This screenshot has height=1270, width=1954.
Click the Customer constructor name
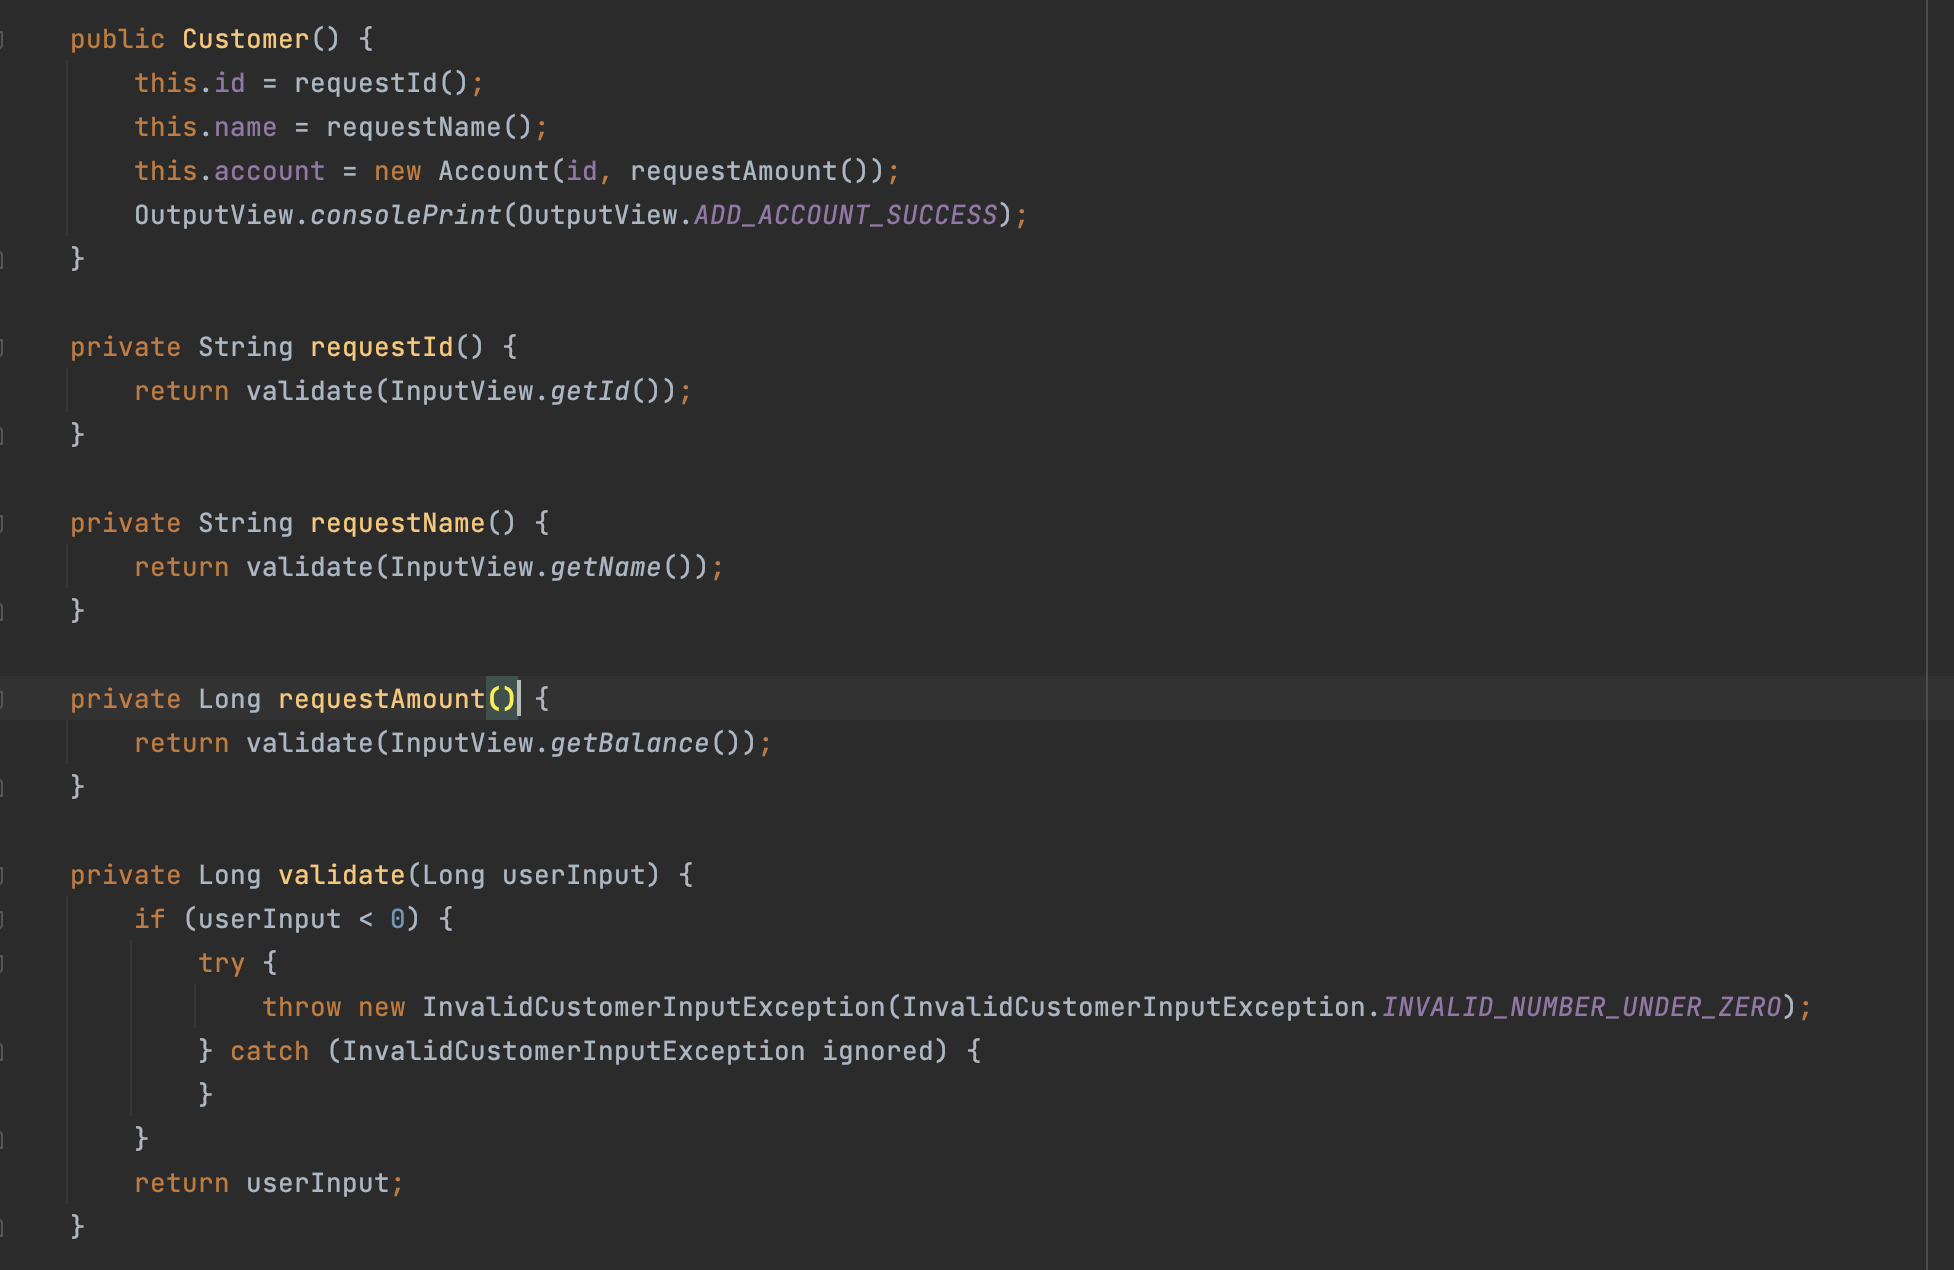click(x=245, y=39)
